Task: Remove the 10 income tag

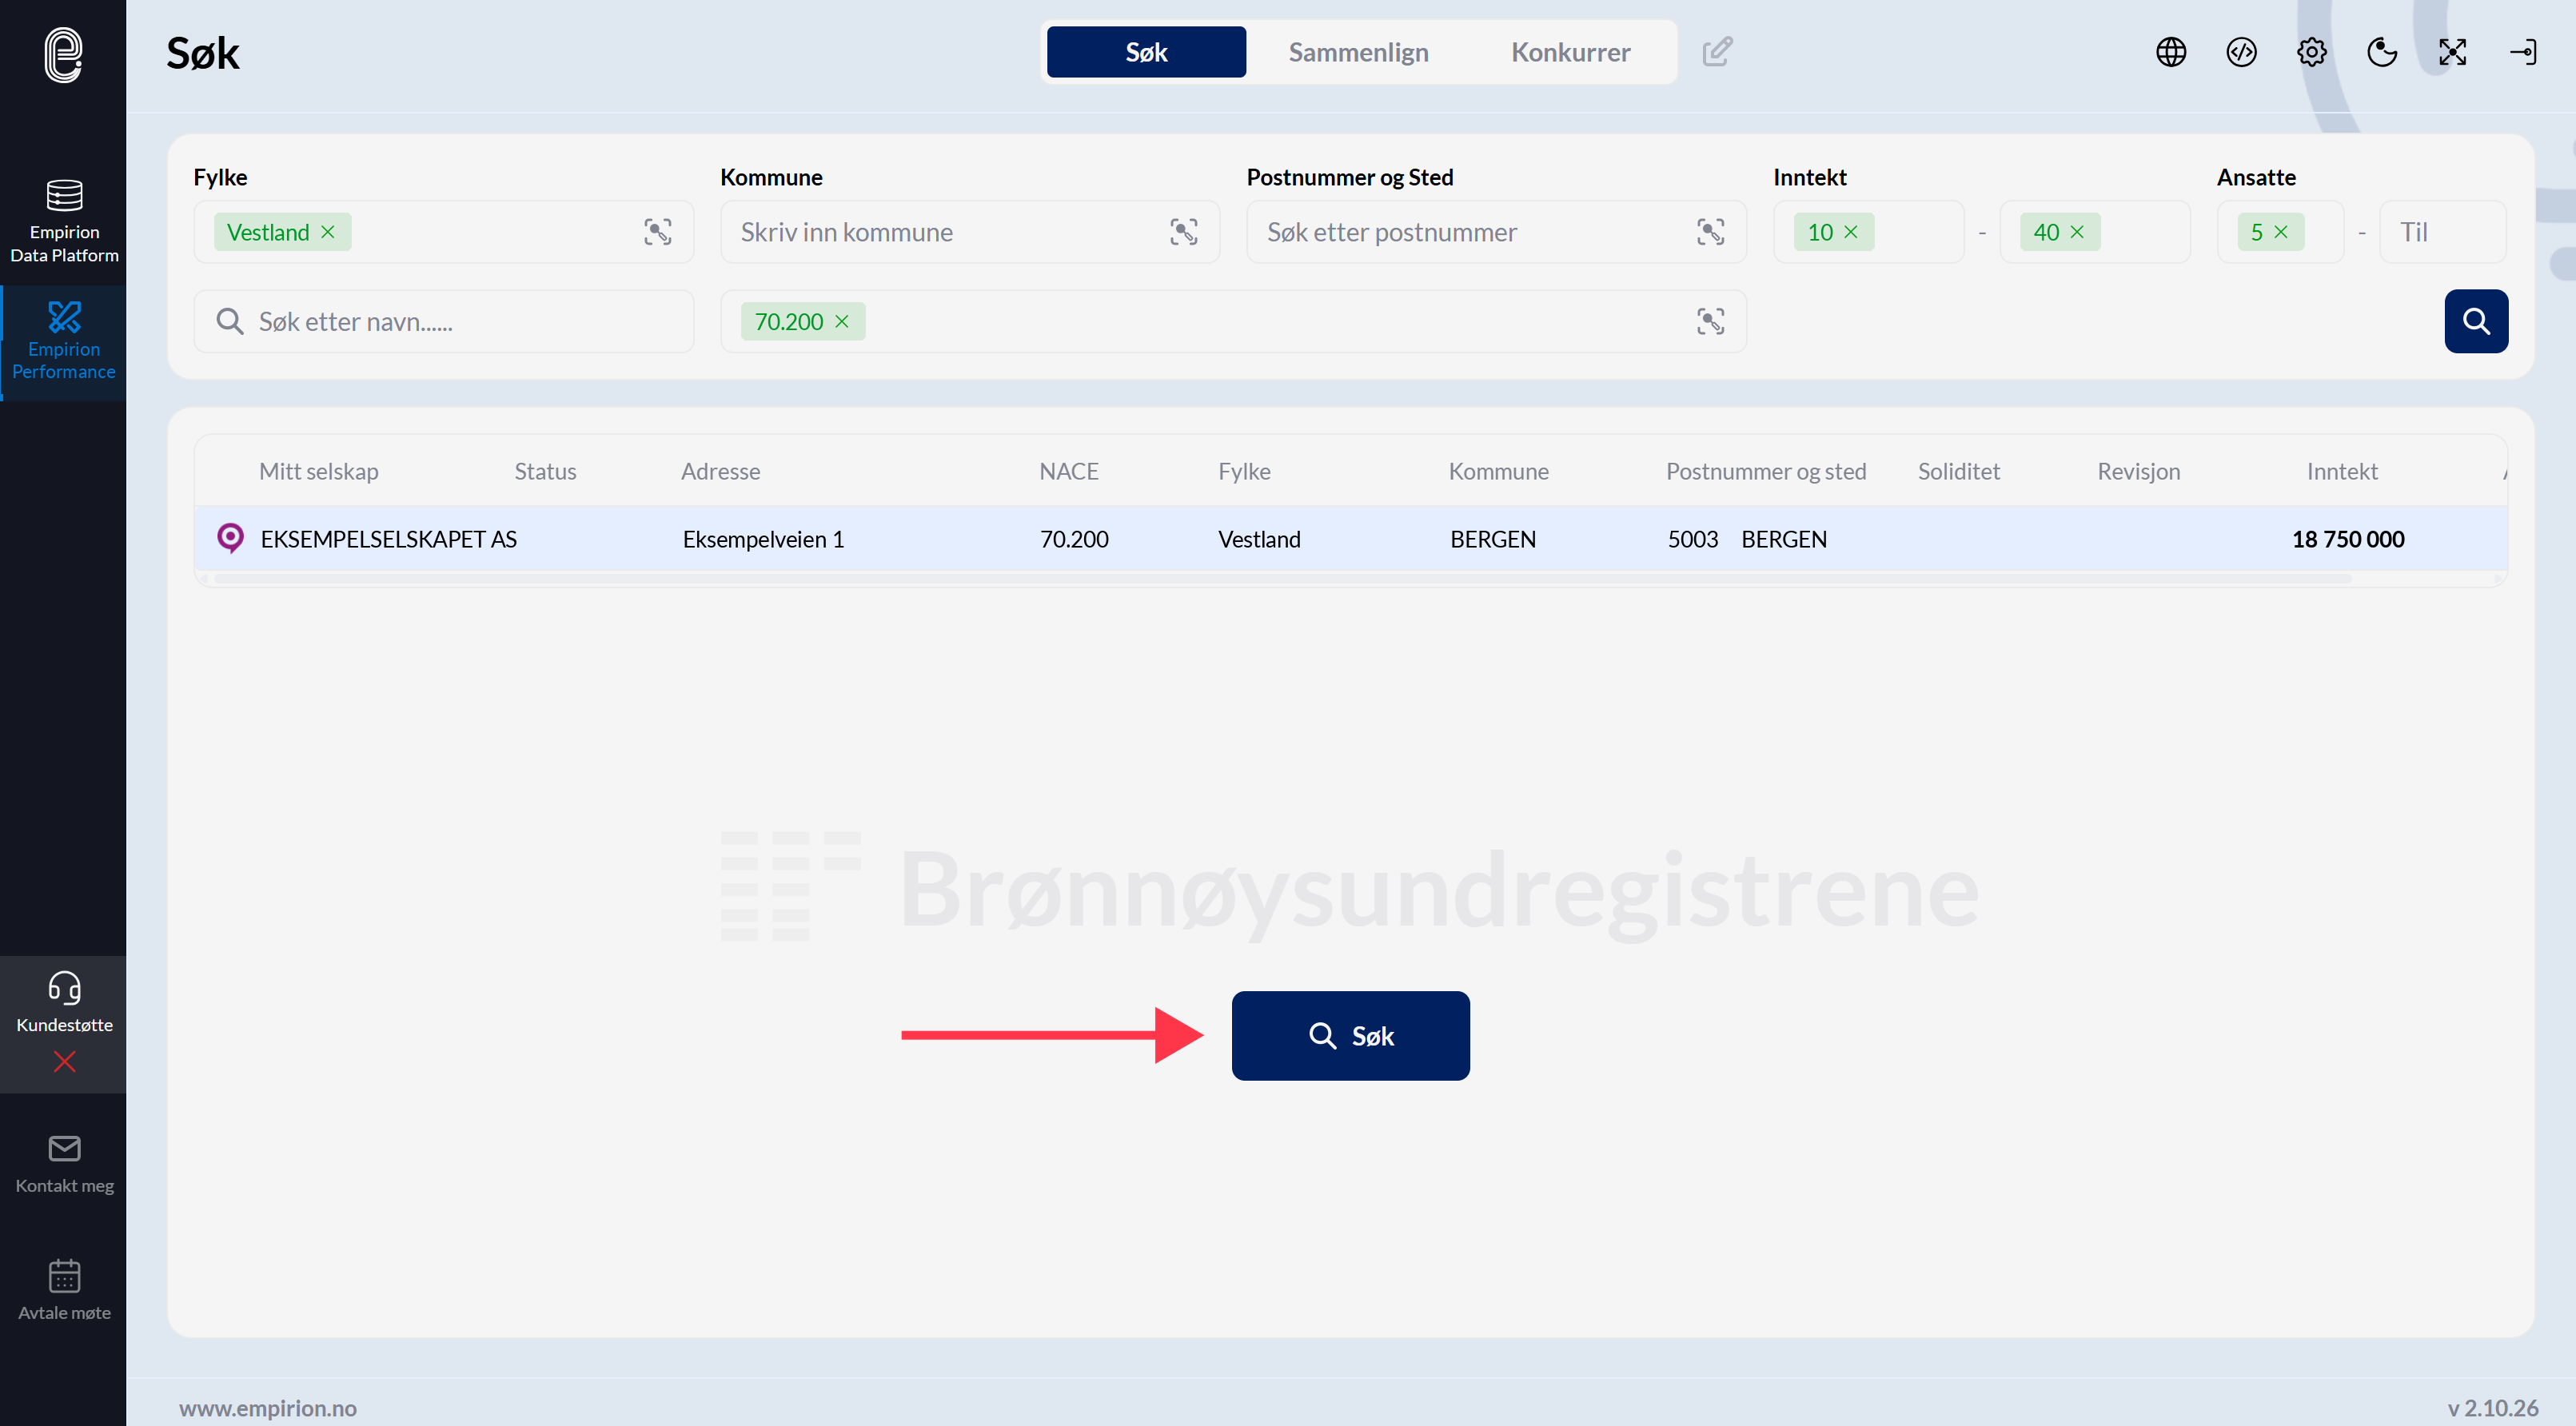Action: [1850, 232]
